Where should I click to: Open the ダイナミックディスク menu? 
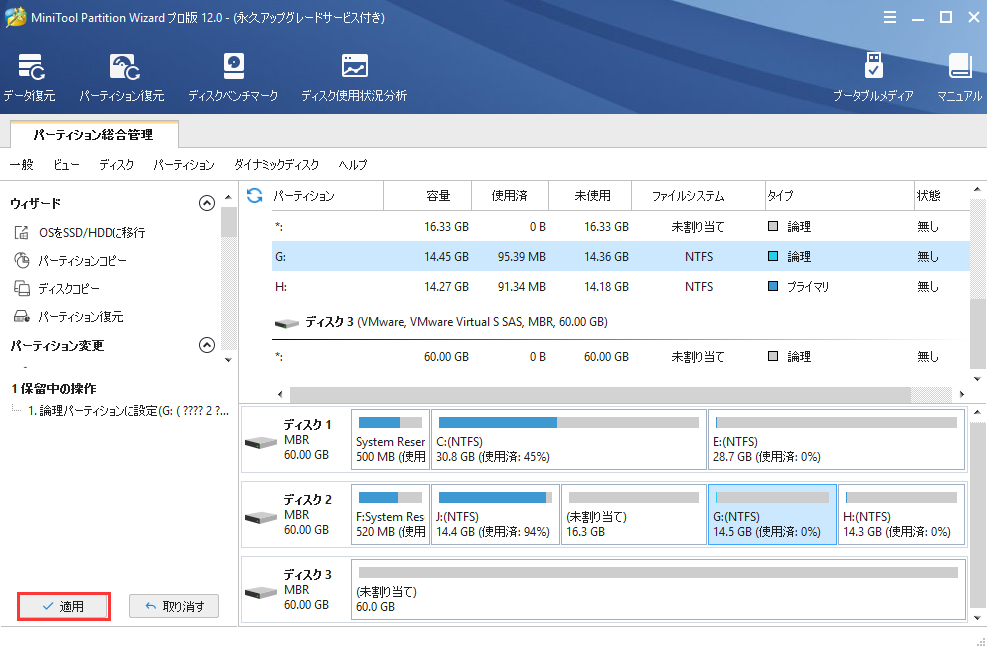pos(276,165)
